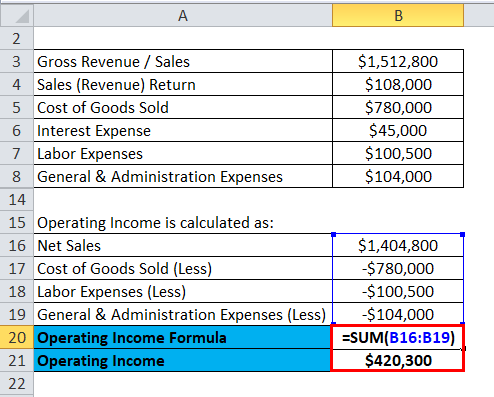Select row 14 header
Viewport: 494px width, 397px height.
17,199
